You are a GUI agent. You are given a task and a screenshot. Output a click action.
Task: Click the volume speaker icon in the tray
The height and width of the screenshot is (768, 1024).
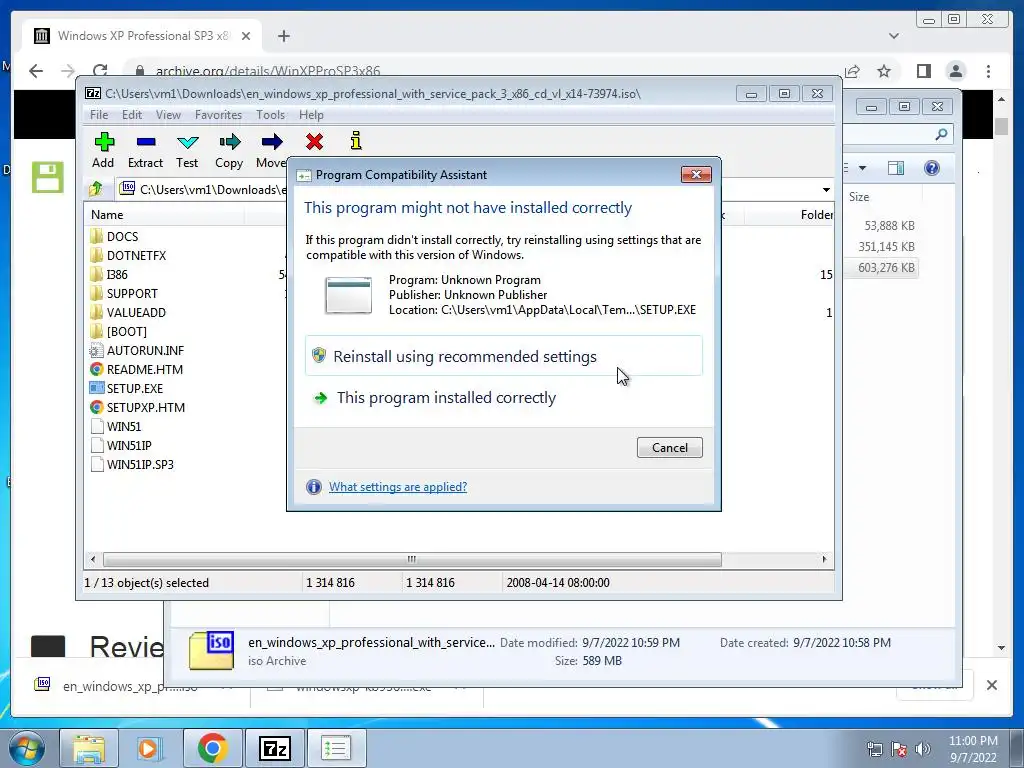(x=923, y=748)
